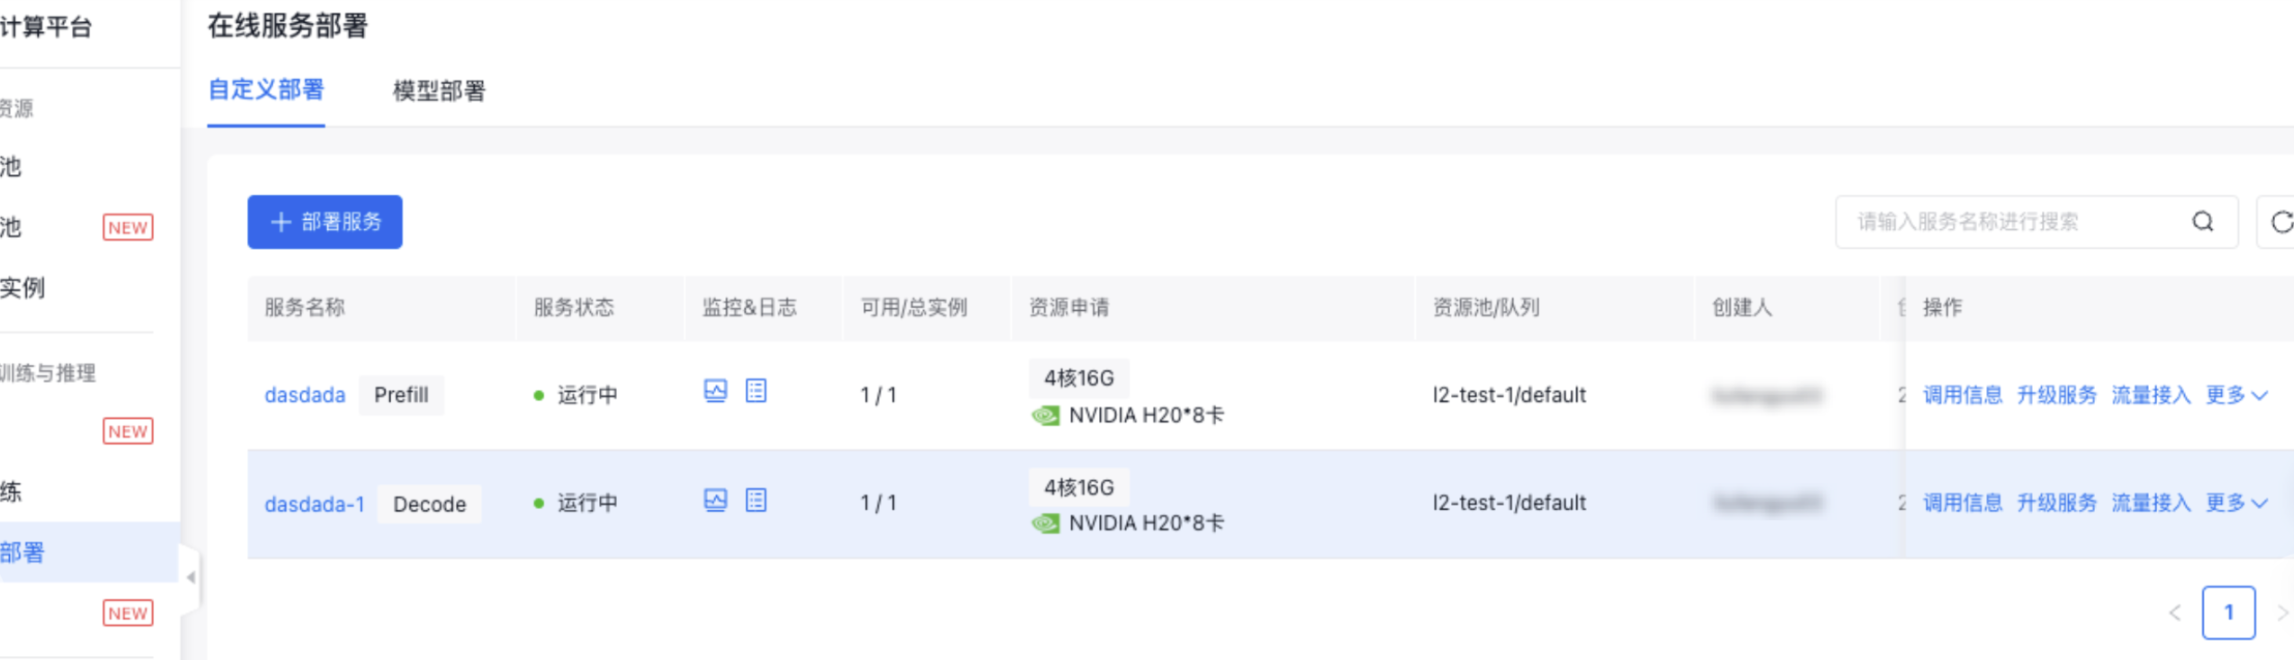Image resolution: width=2294 pixels, height=660 pixels.
Task: Open the dasdada service link
Action: point(305,395)
